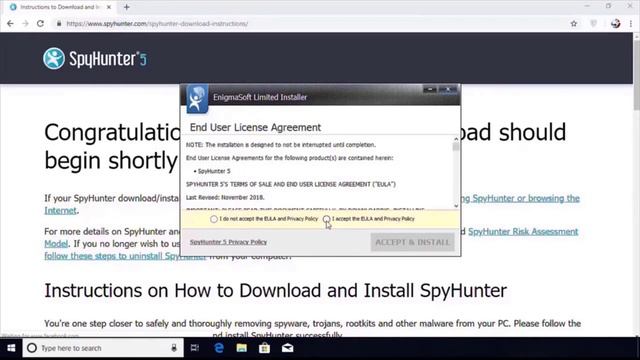Screen dimensions: 640x360
Task: Click the SpyHunter 5 logo
Action: (x=95, y=58)
